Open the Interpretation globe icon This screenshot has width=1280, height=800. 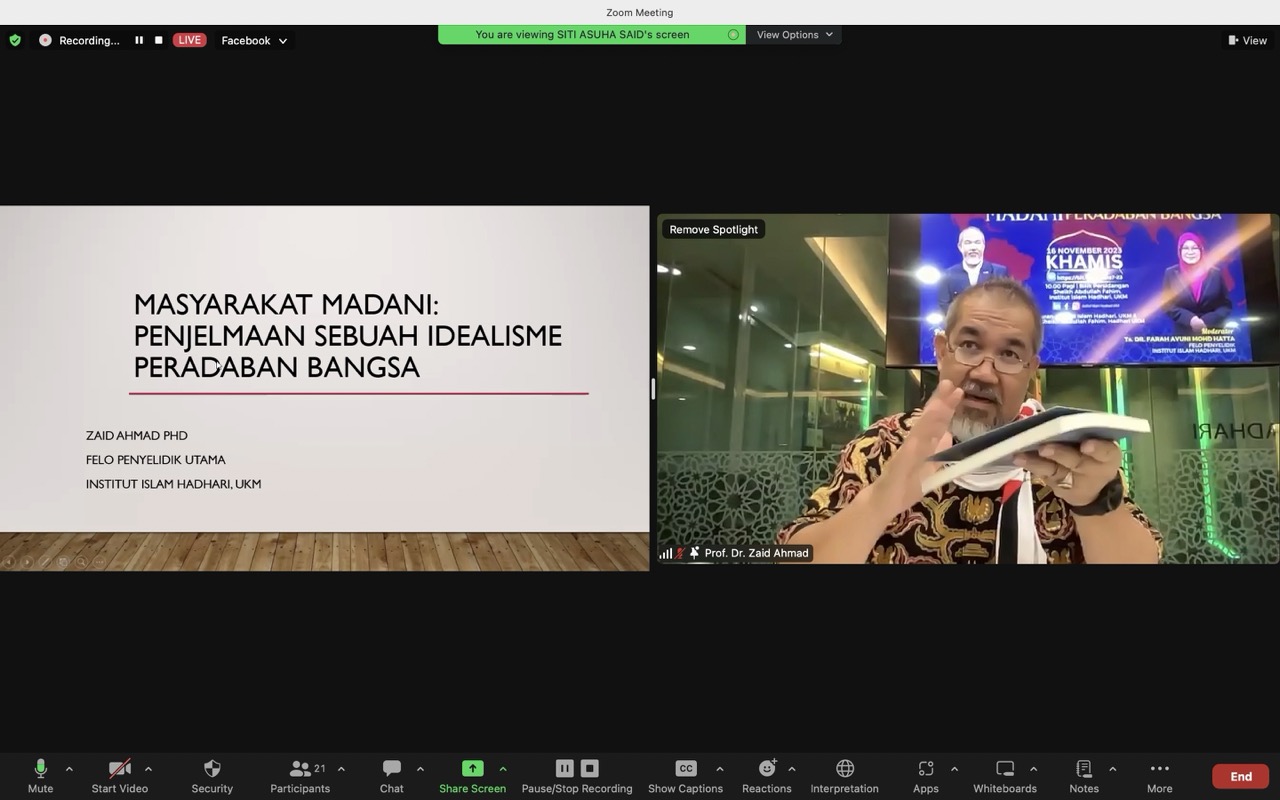844,769
